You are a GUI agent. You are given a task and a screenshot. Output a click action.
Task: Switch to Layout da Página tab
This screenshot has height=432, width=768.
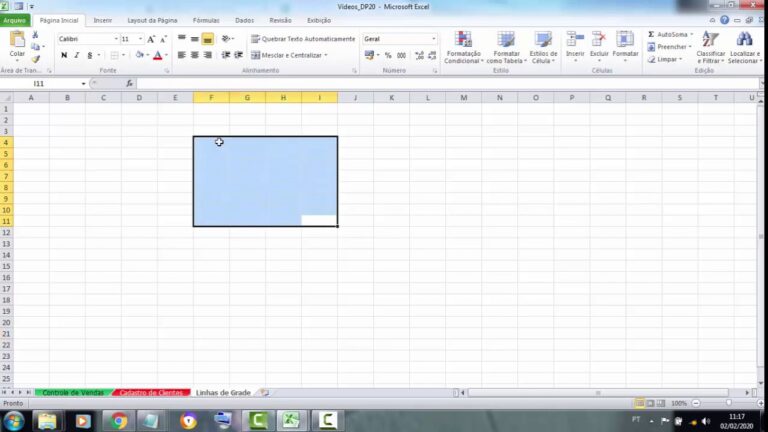coord(152,21)
